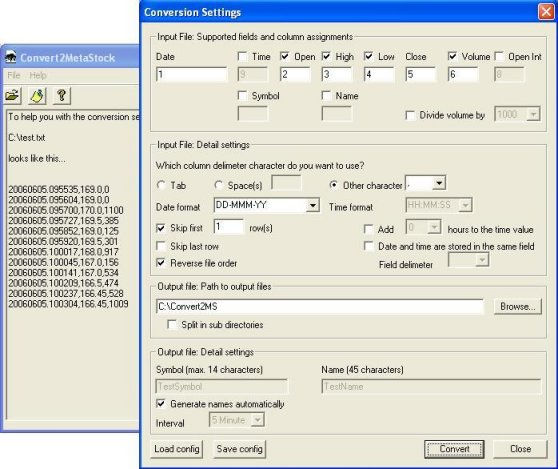Click the Save config button
The width and height of the screenshot is (558, 469).
point(239,449)
